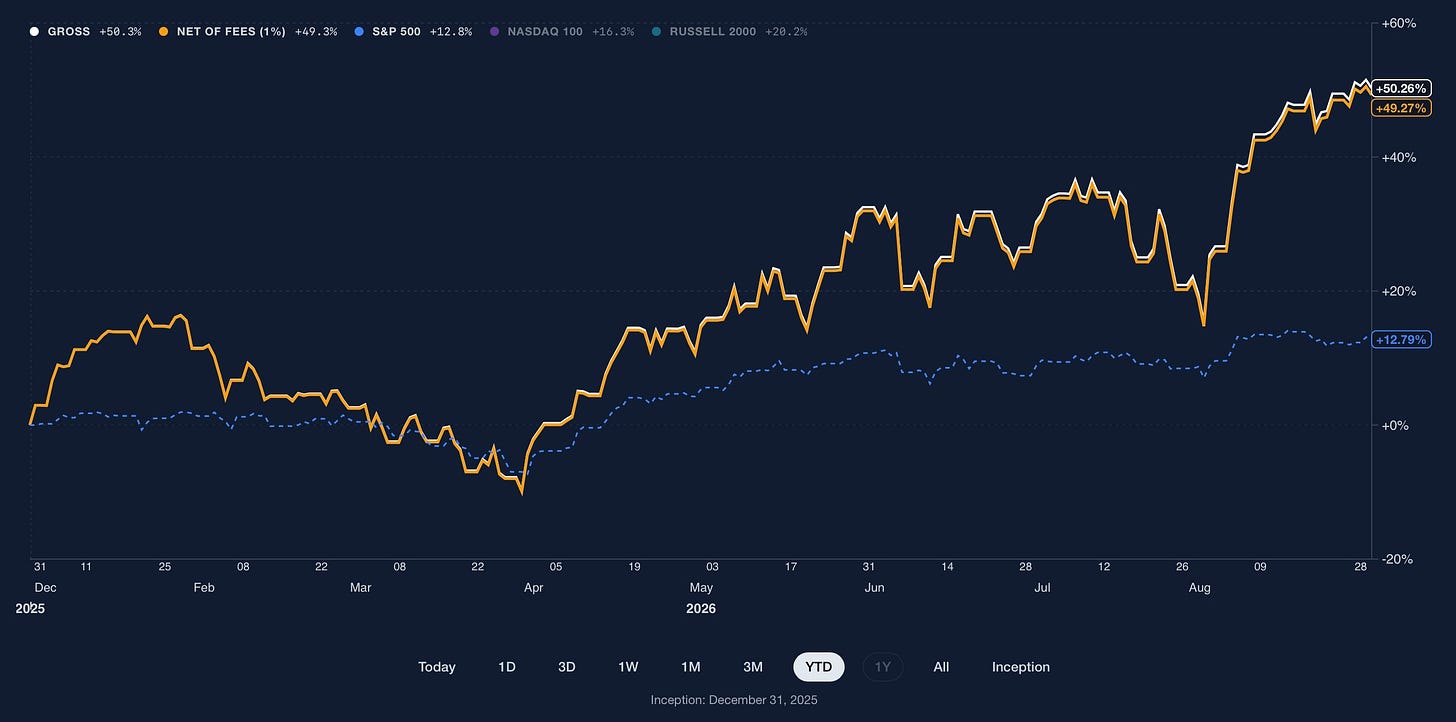Click the Jun month label on x-axis
This screenshot has height=722, width=1456.
pos(874,588)
